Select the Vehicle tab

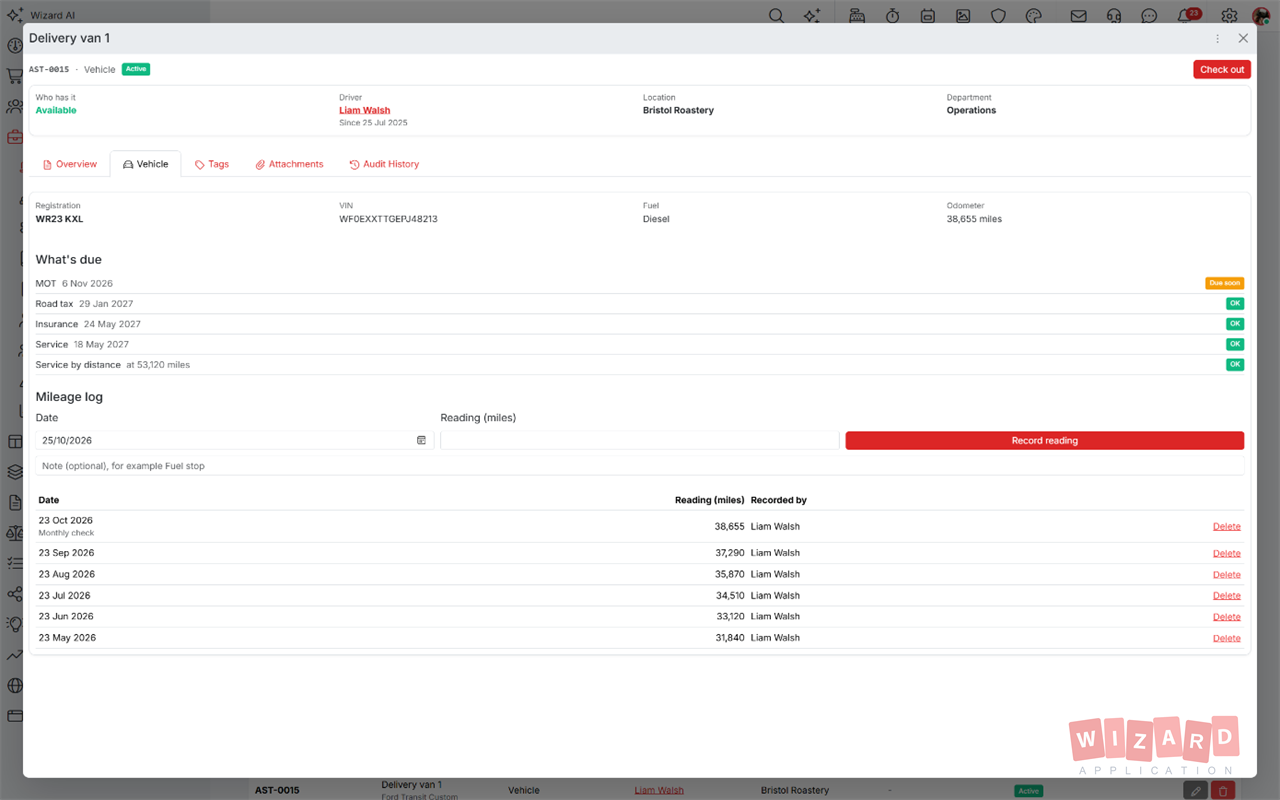146,164
